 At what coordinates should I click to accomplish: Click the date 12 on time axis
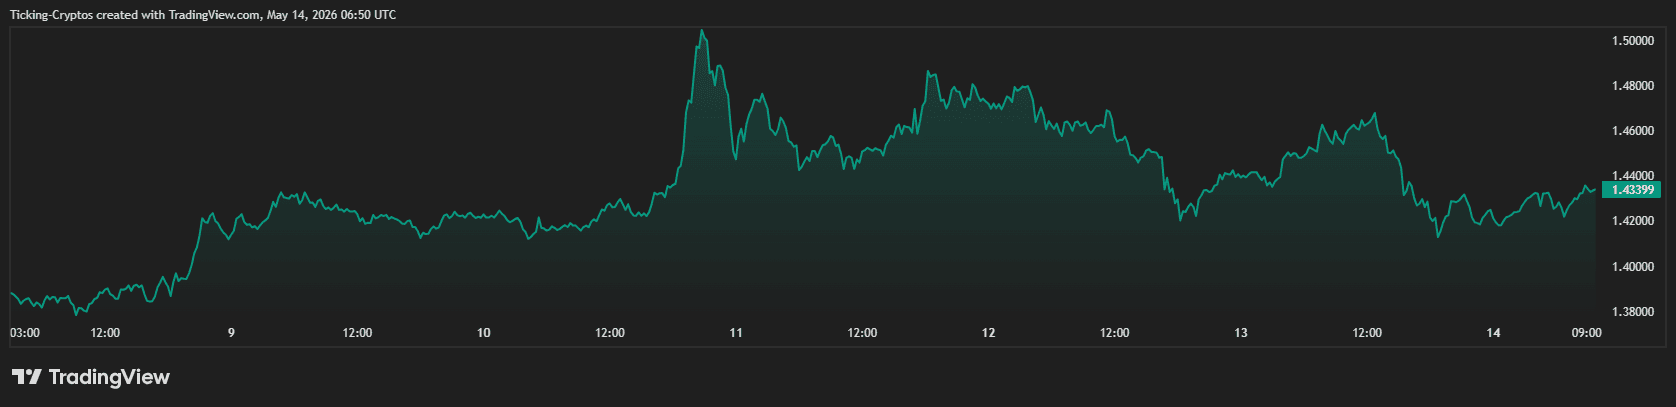(989, 333)
